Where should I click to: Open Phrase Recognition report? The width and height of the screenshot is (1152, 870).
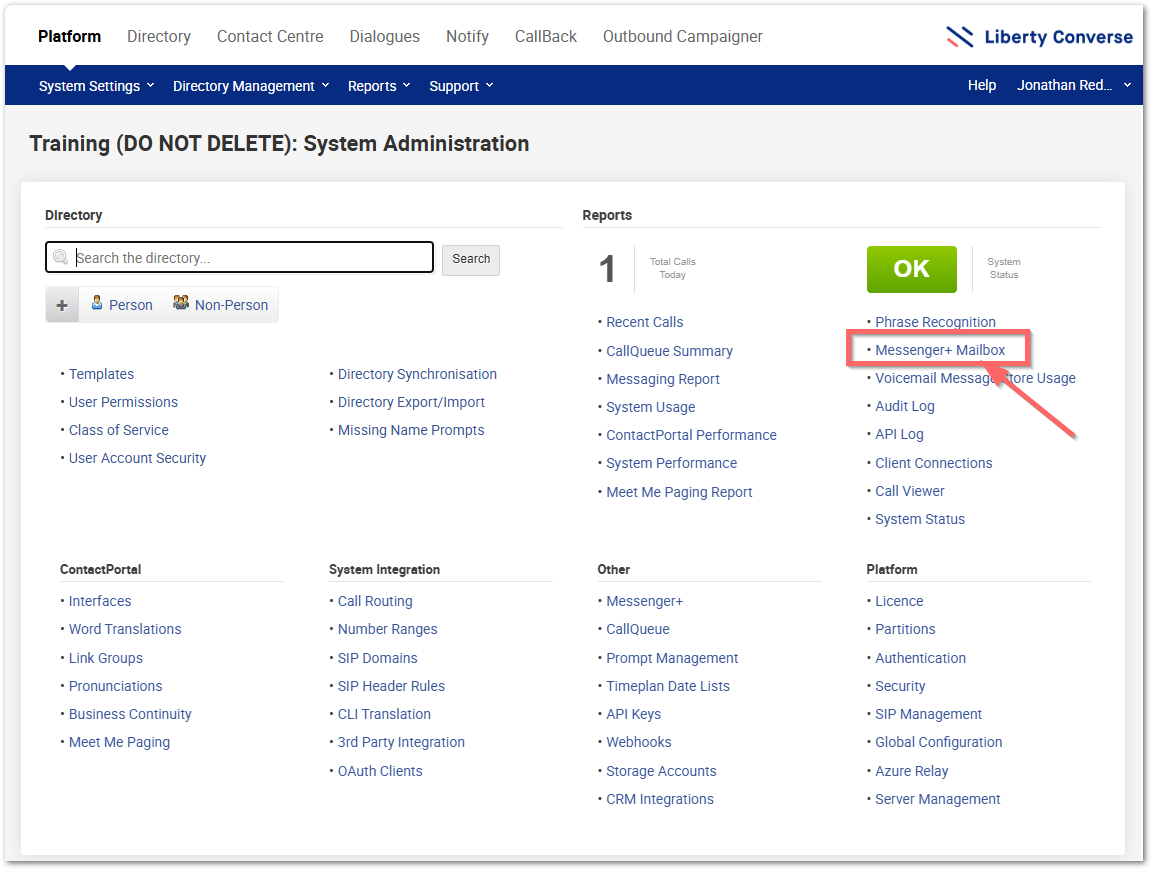(935, 322)
